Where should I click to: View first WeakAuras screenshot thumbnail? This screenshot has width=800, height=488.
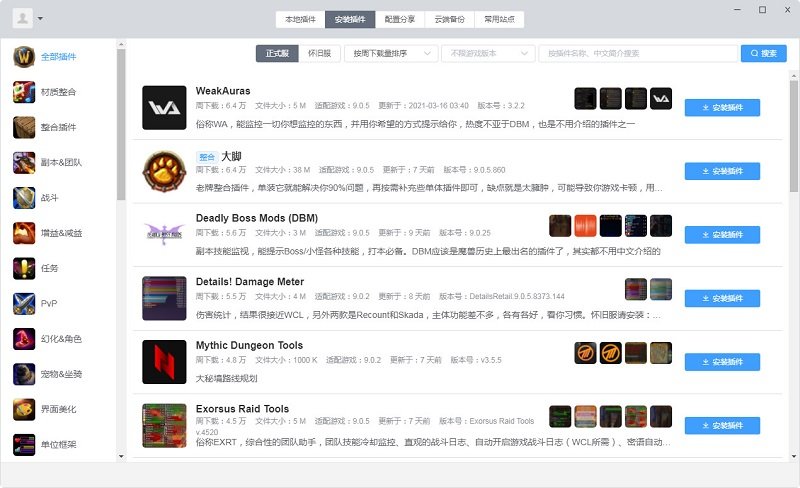(585, 99)
